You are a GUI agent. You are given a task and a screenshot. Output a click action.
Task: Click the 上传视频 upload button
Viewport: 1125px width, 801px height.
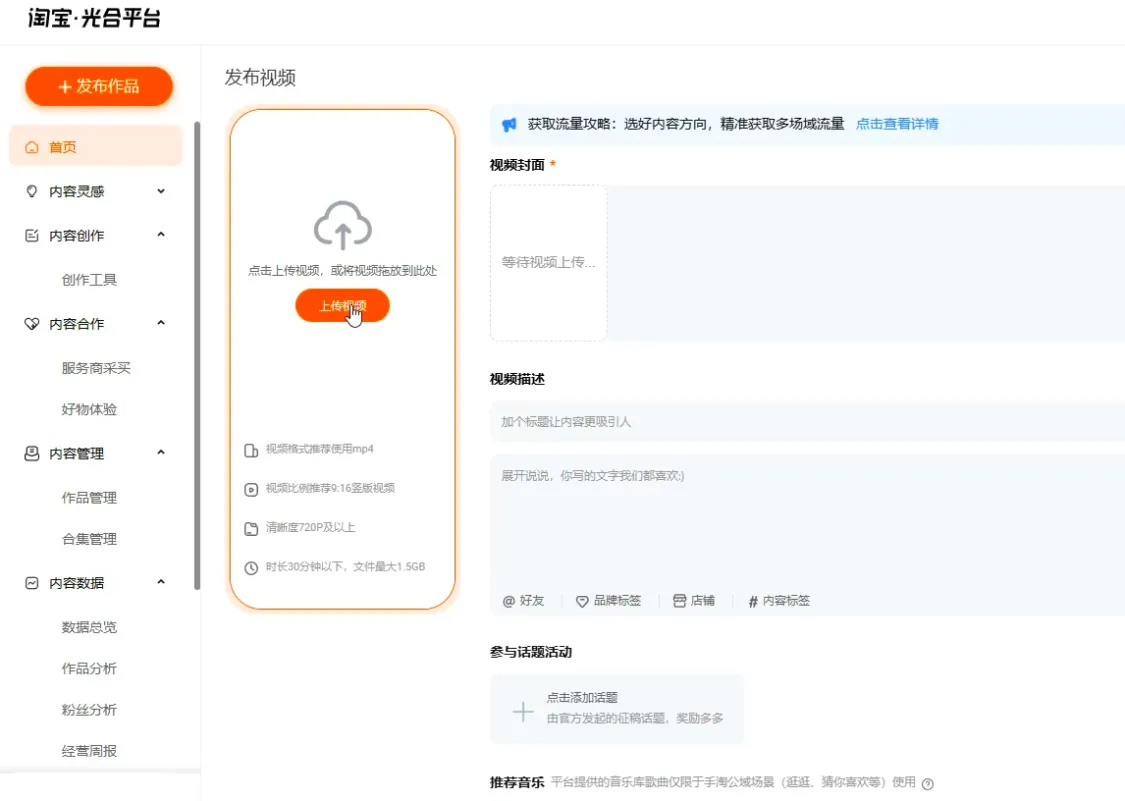tap(343, 305)
